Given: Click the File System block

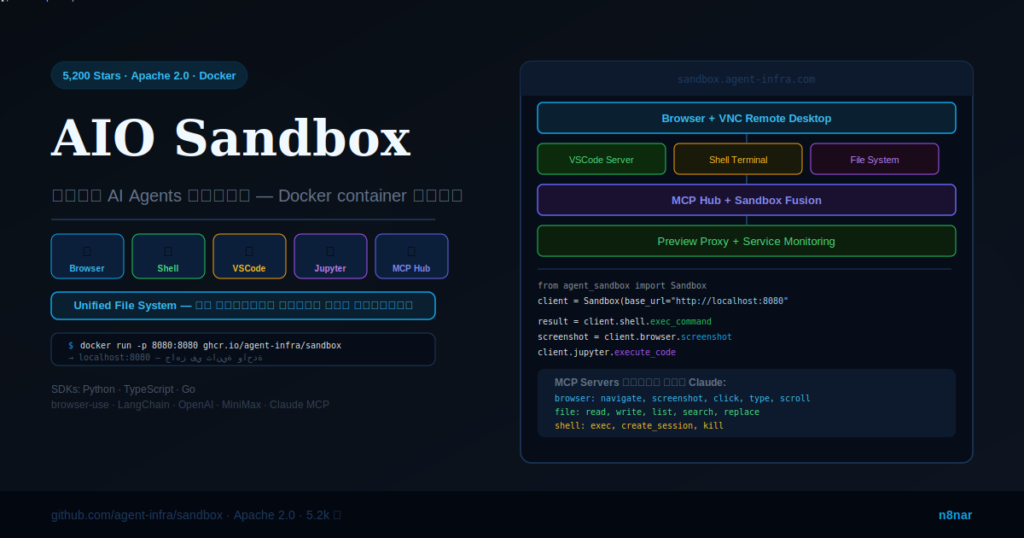Looking at the screenshot, I should pyautogui.click(x=874, y=159).
